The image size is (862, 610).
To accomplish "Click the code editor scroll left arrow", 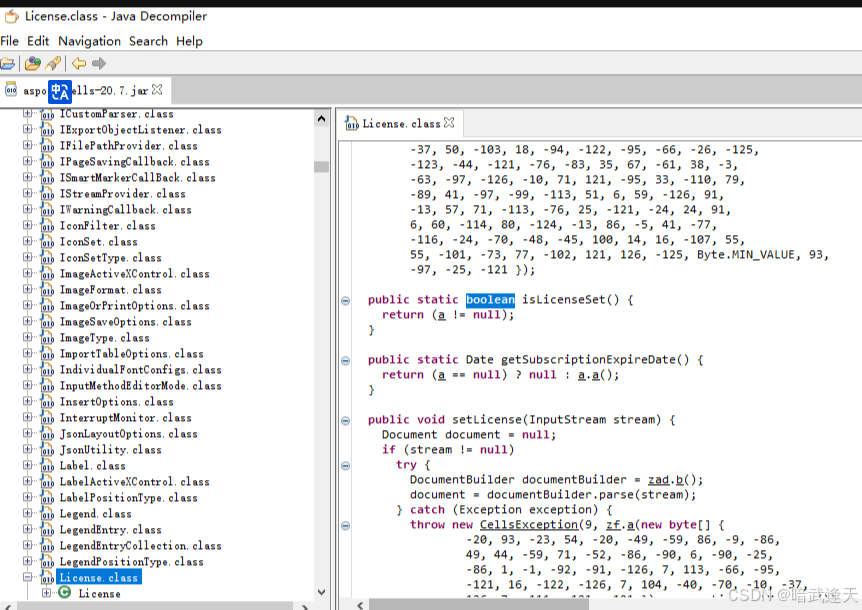I will click(360, 605).
